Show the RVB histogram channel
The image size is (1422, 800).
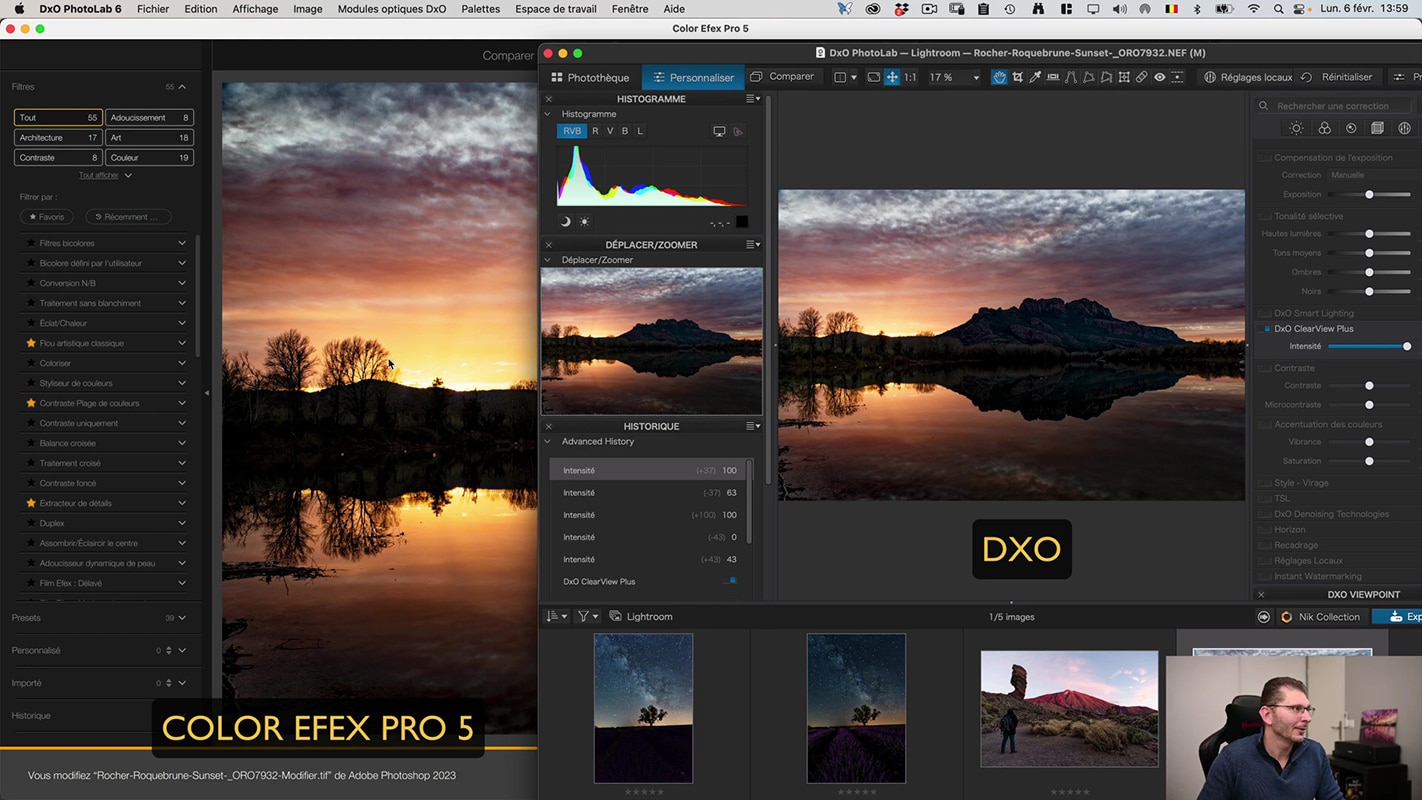click(x=571, y=131)
